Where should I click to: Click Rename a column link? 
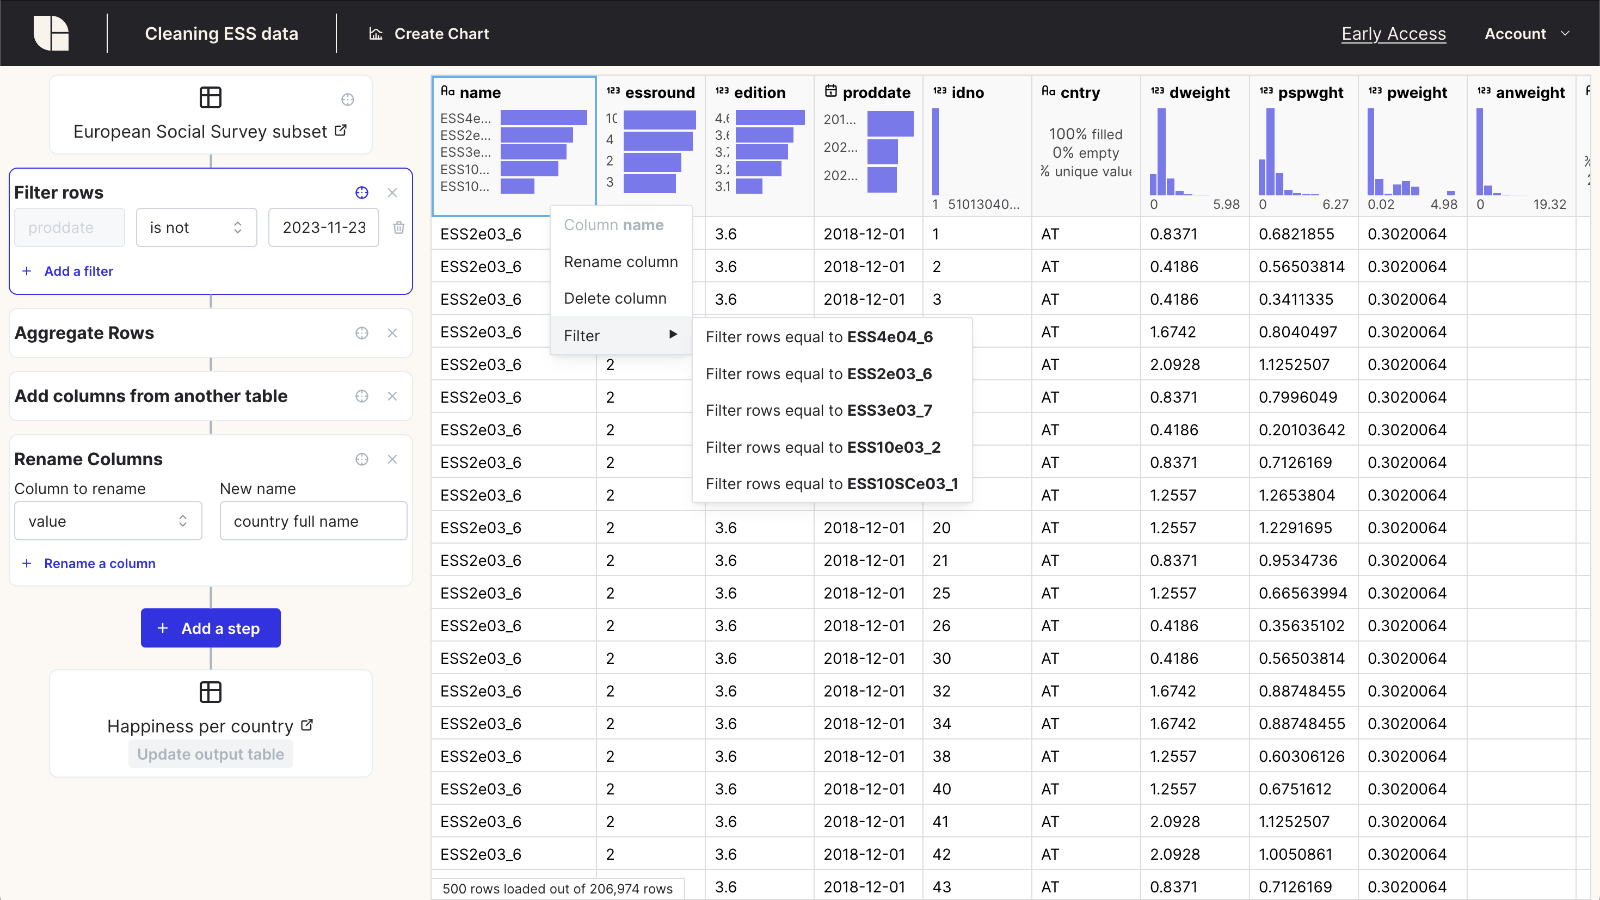tap(89, 564)
